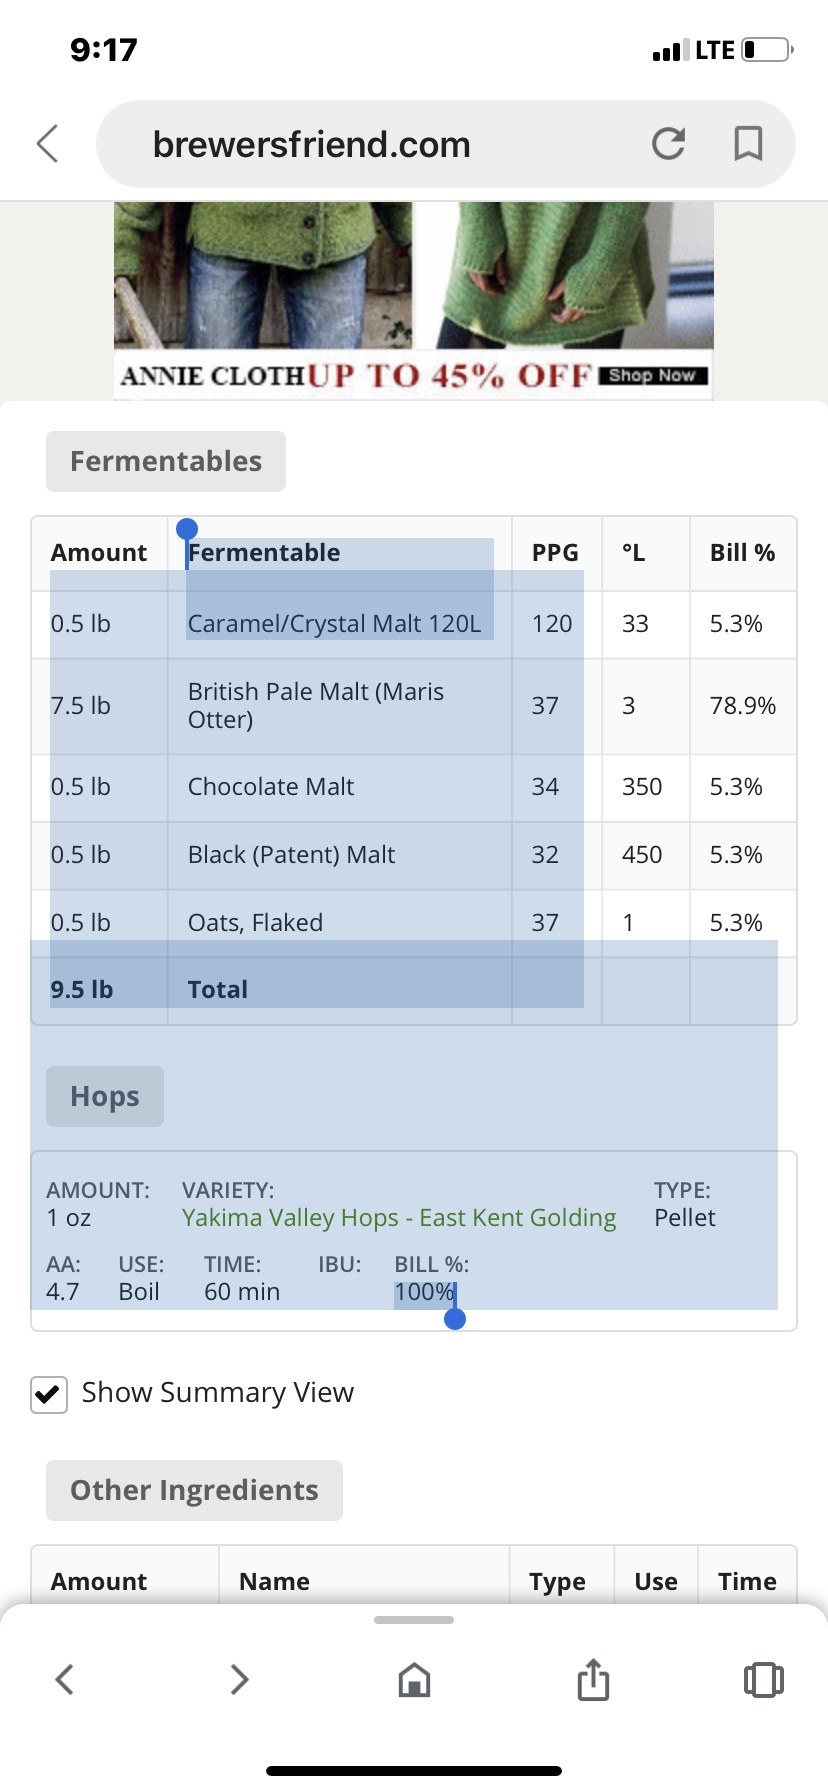The height and width of the screenshot is (1792, 828).
Task: Open Yakima Valley Hops East Kent Golding link
Action: tap(399, 1218)
